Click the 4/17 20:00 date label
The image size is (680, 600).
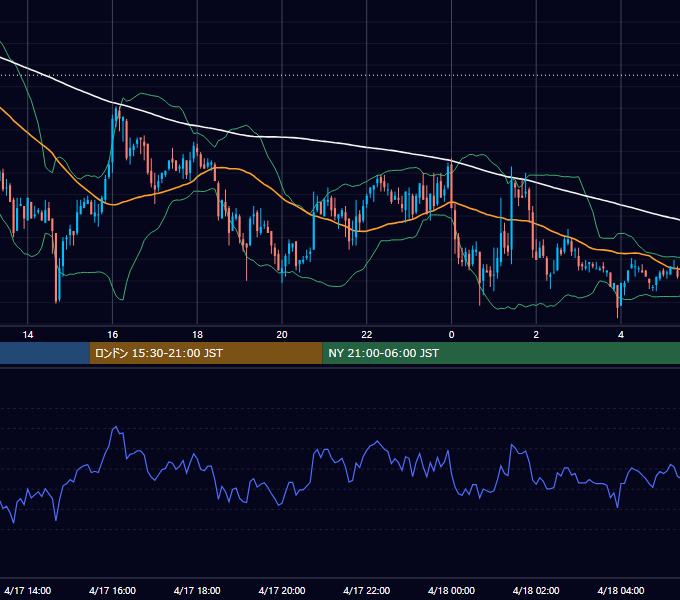282,590
